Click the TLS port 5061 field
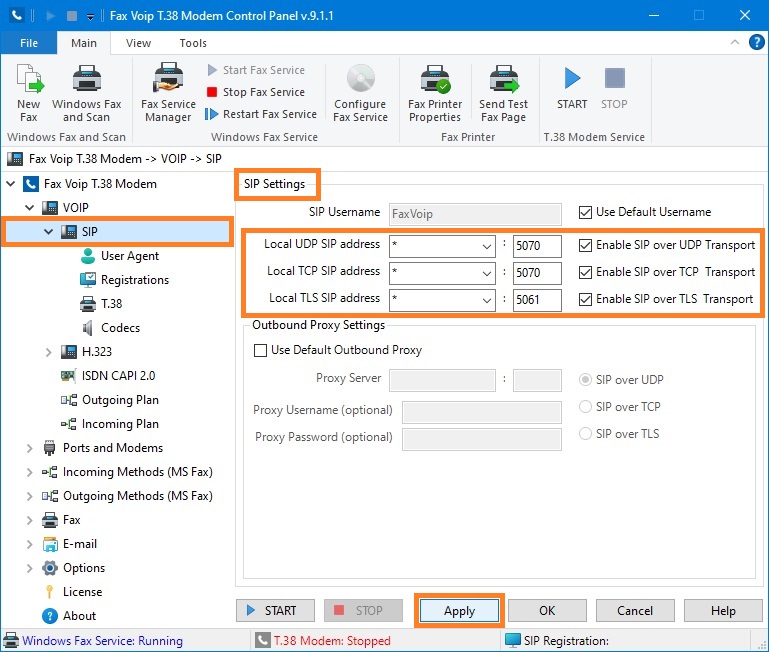 pos(537,300)
